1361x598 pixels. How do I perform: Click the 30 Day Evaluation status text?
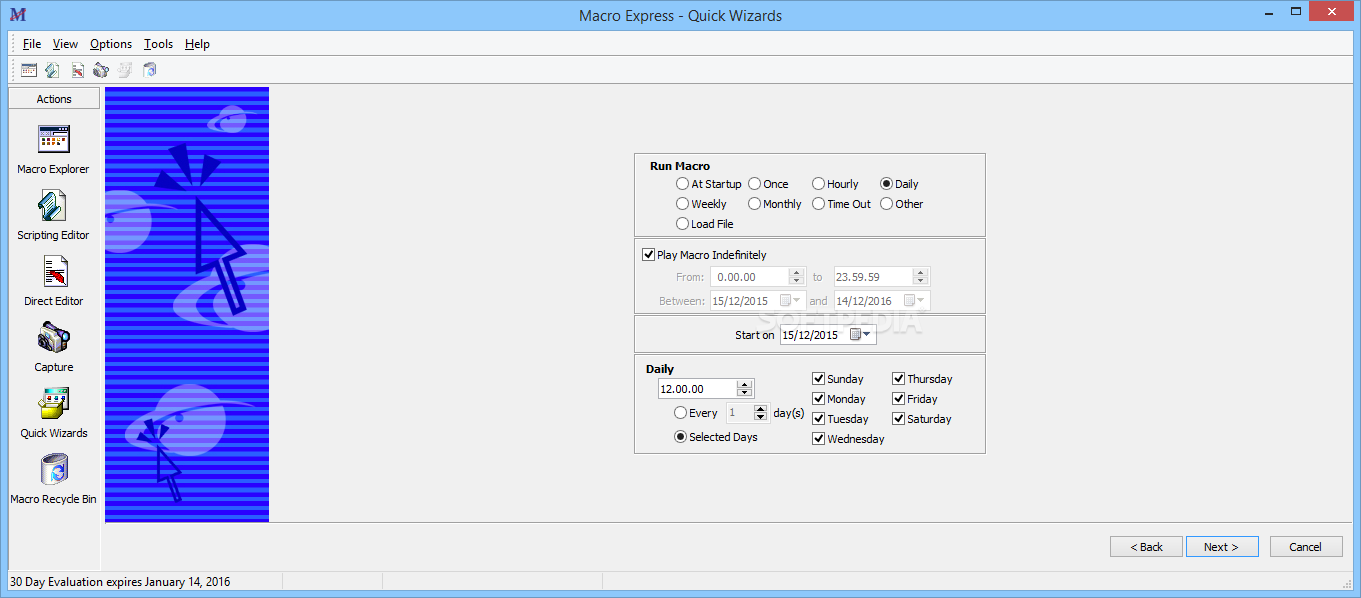[x=120, y=582]
